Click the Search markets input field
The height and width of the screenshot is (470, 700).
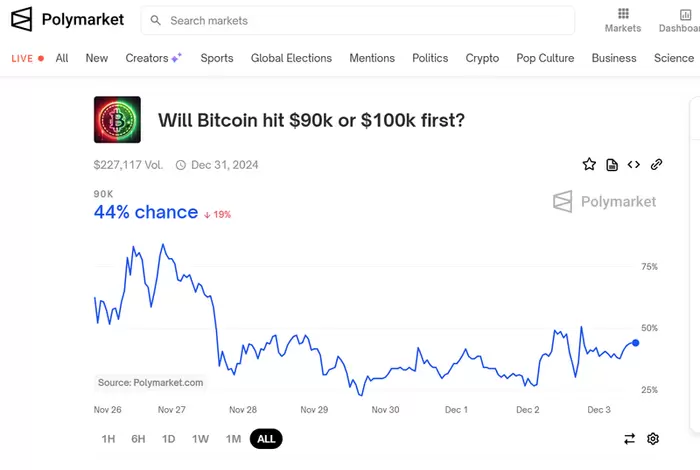(x=360, y=20)
